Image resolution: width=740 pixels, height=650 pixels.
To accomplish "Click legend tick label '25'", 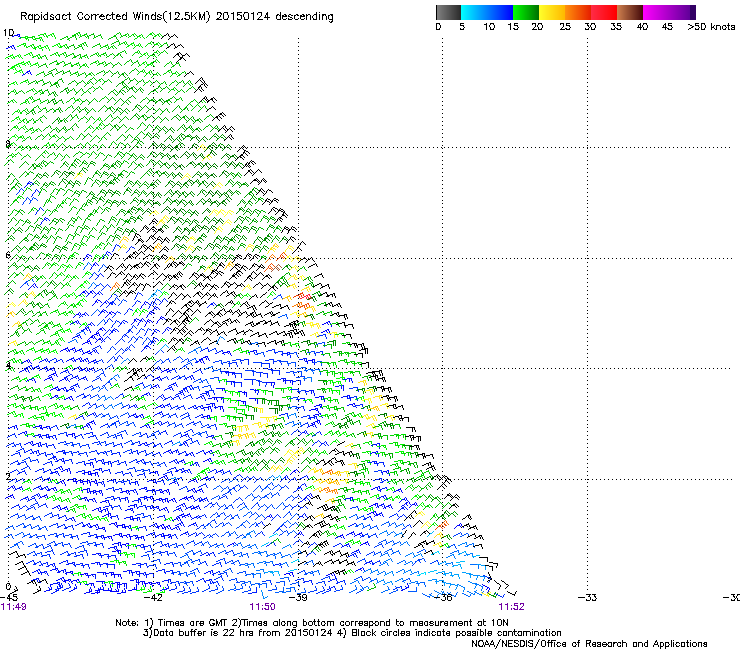I will (x=565, y=27).
